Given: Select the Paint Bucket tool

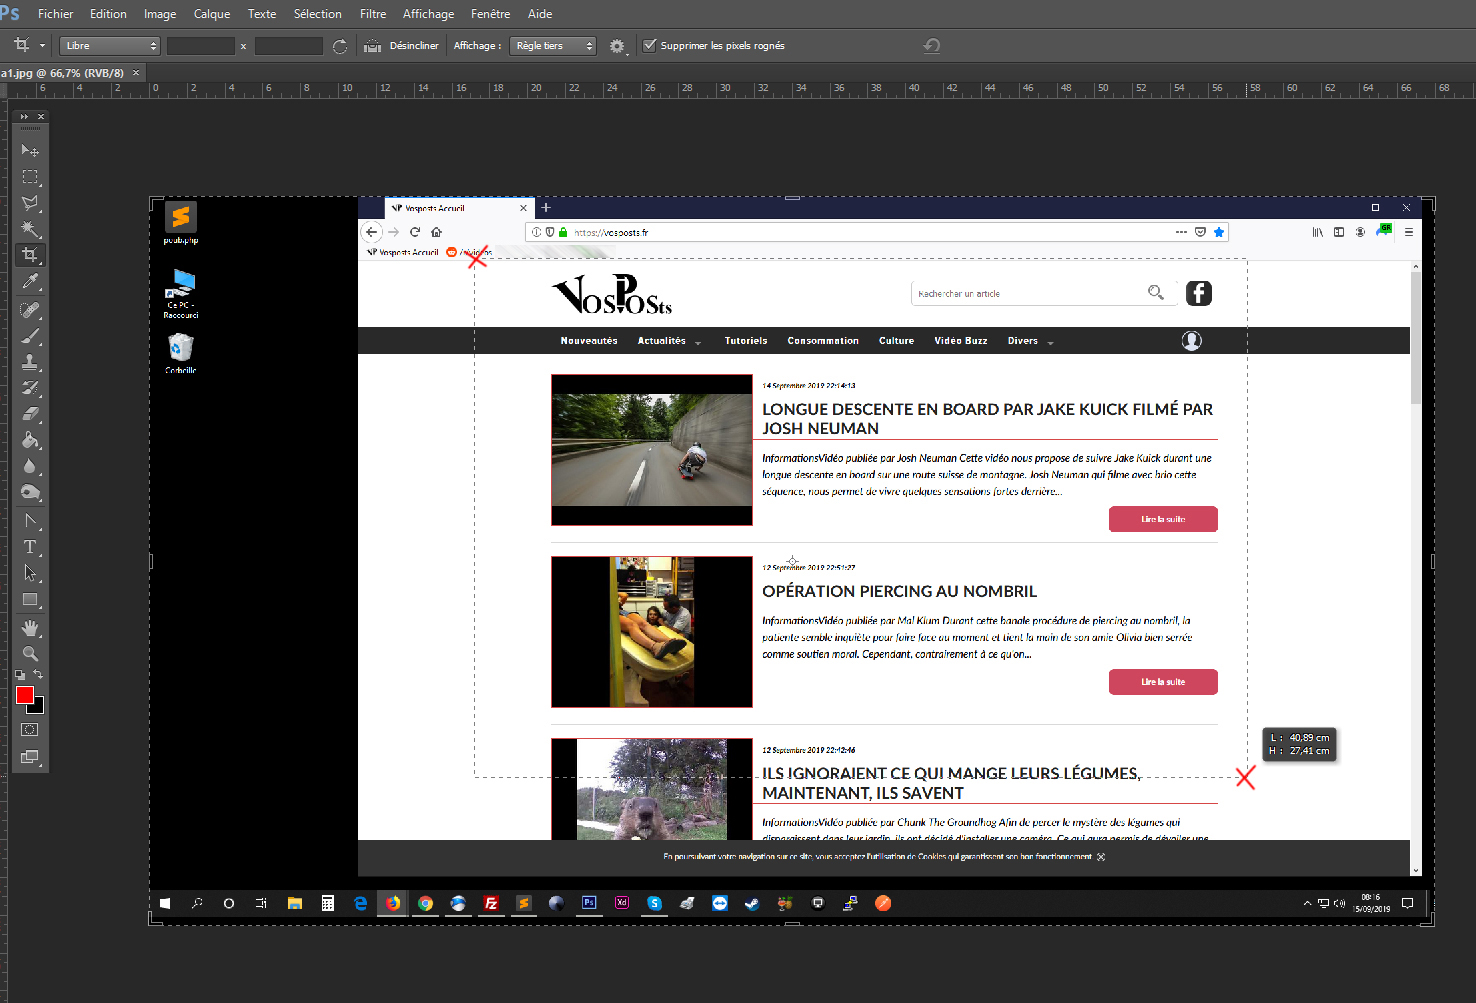Looking at the screenshot, I should pos(30,440).
